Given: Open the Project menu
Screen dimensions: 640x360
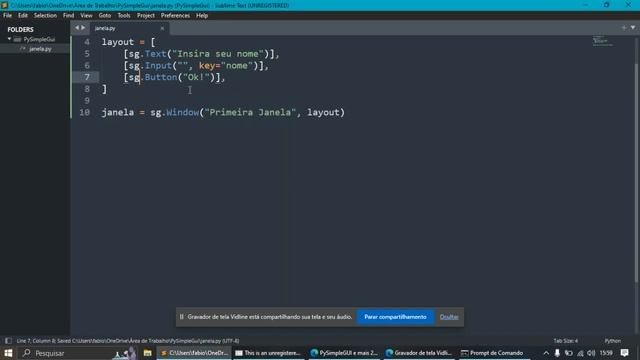Looking at the screenshot, I should 146,16.
